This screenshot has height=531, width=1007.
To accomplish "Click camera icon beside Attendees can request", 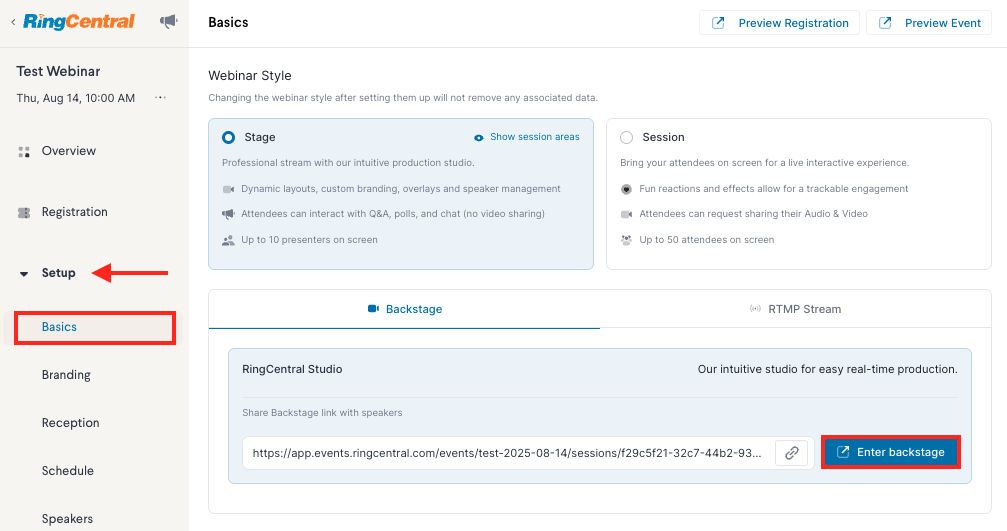I will pos(626,214).
